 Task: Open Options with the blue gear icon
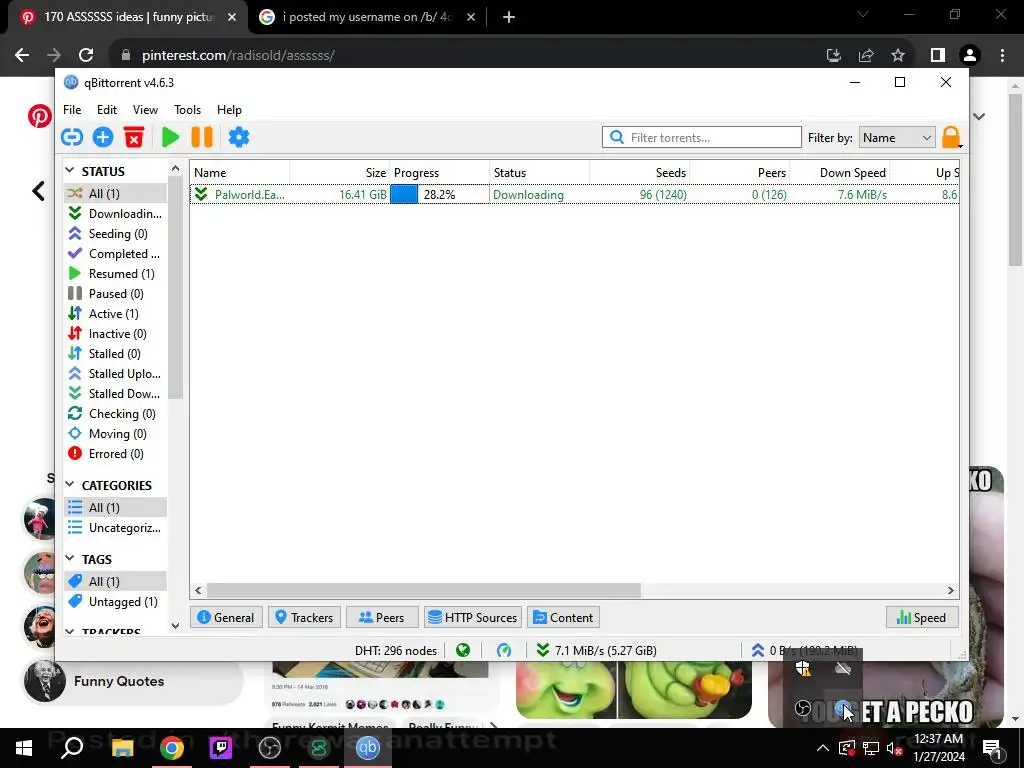pos(239,137)
